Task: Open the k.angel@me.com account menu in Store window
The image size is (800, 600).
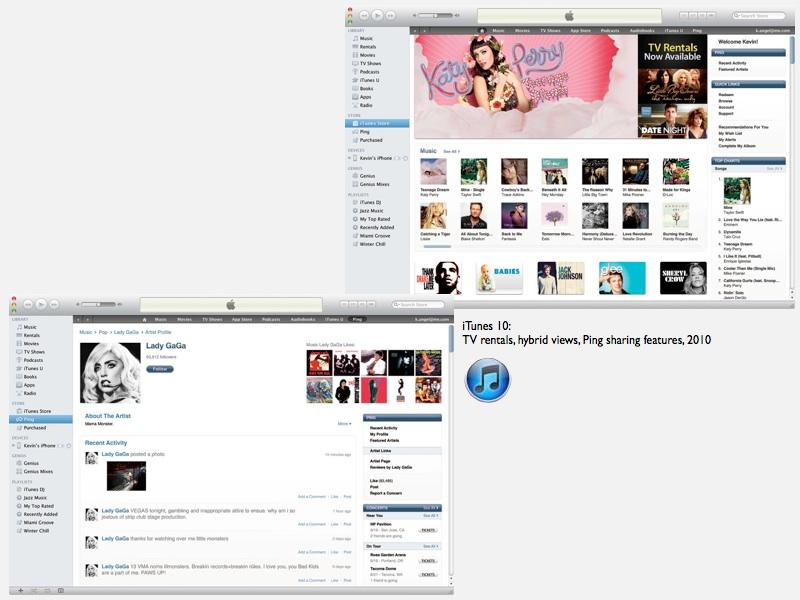Action: pyautogui.click(x=773, y=31)
